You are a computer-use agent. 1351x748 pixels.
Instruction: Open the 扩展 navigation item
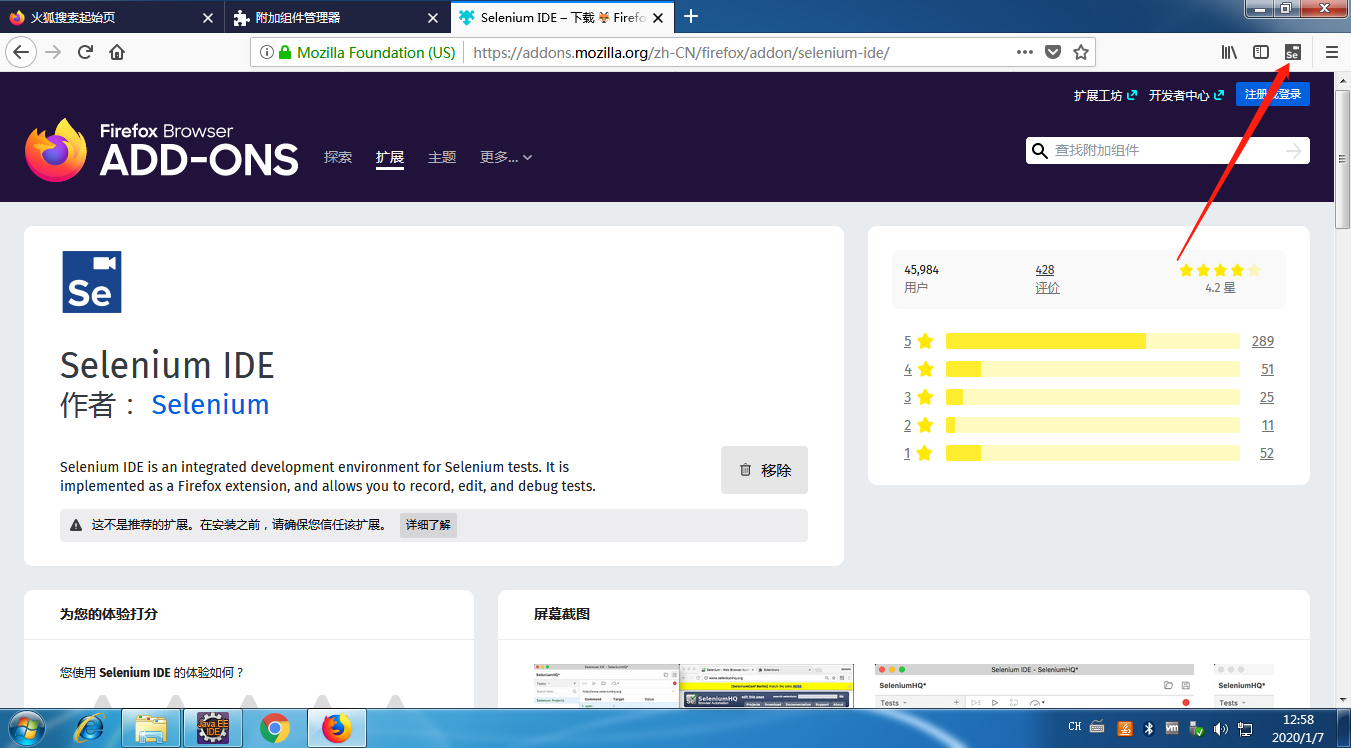tap(390, 157)
